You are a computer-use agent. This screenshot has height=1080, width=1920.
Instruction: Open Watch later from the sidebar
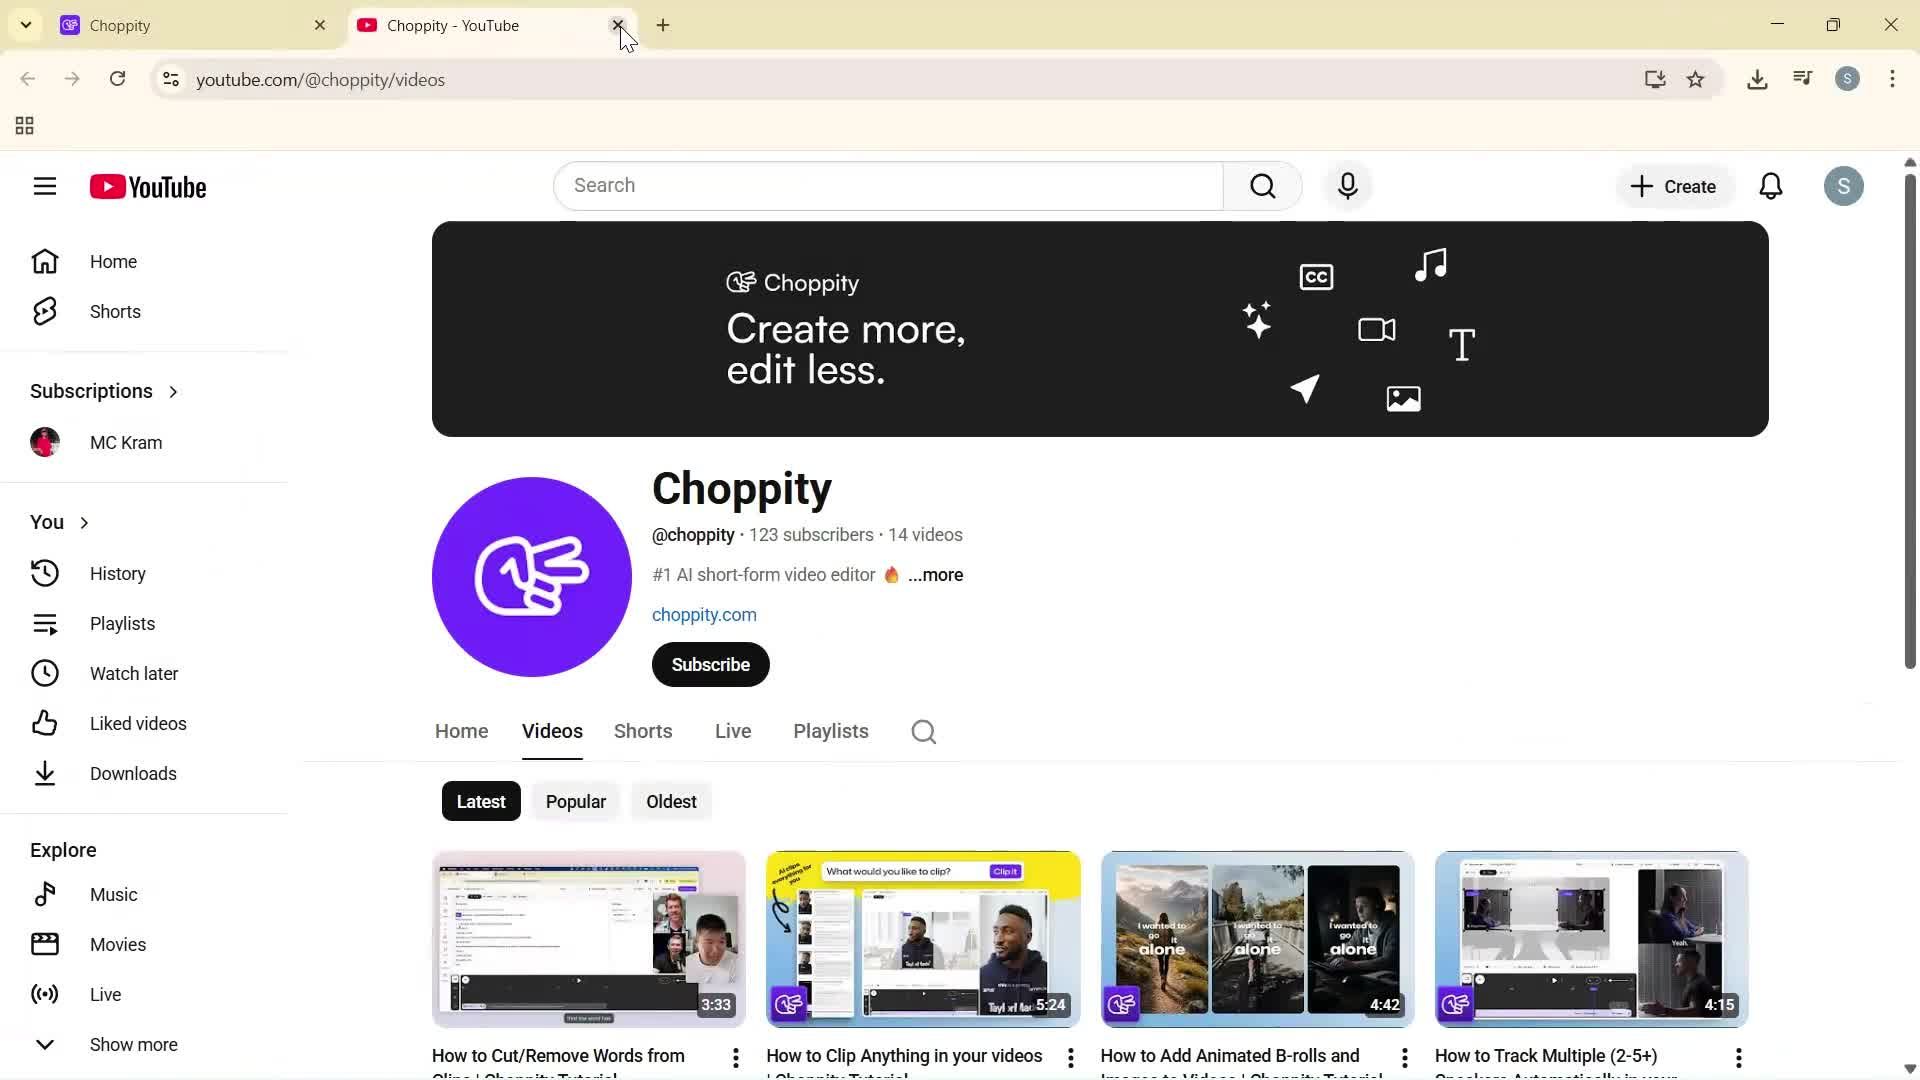point(135,673)
